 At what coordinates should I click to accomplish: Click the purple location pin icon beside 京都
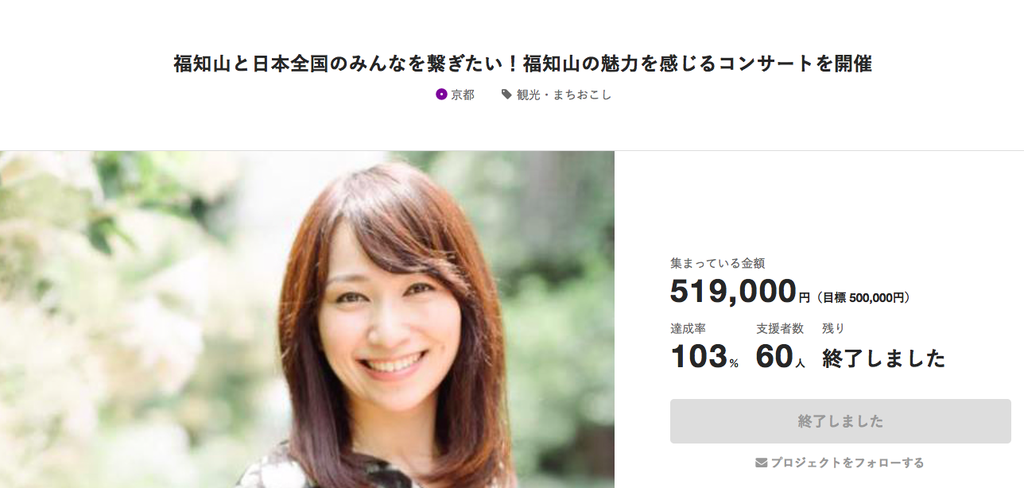(x=441, y=95)
